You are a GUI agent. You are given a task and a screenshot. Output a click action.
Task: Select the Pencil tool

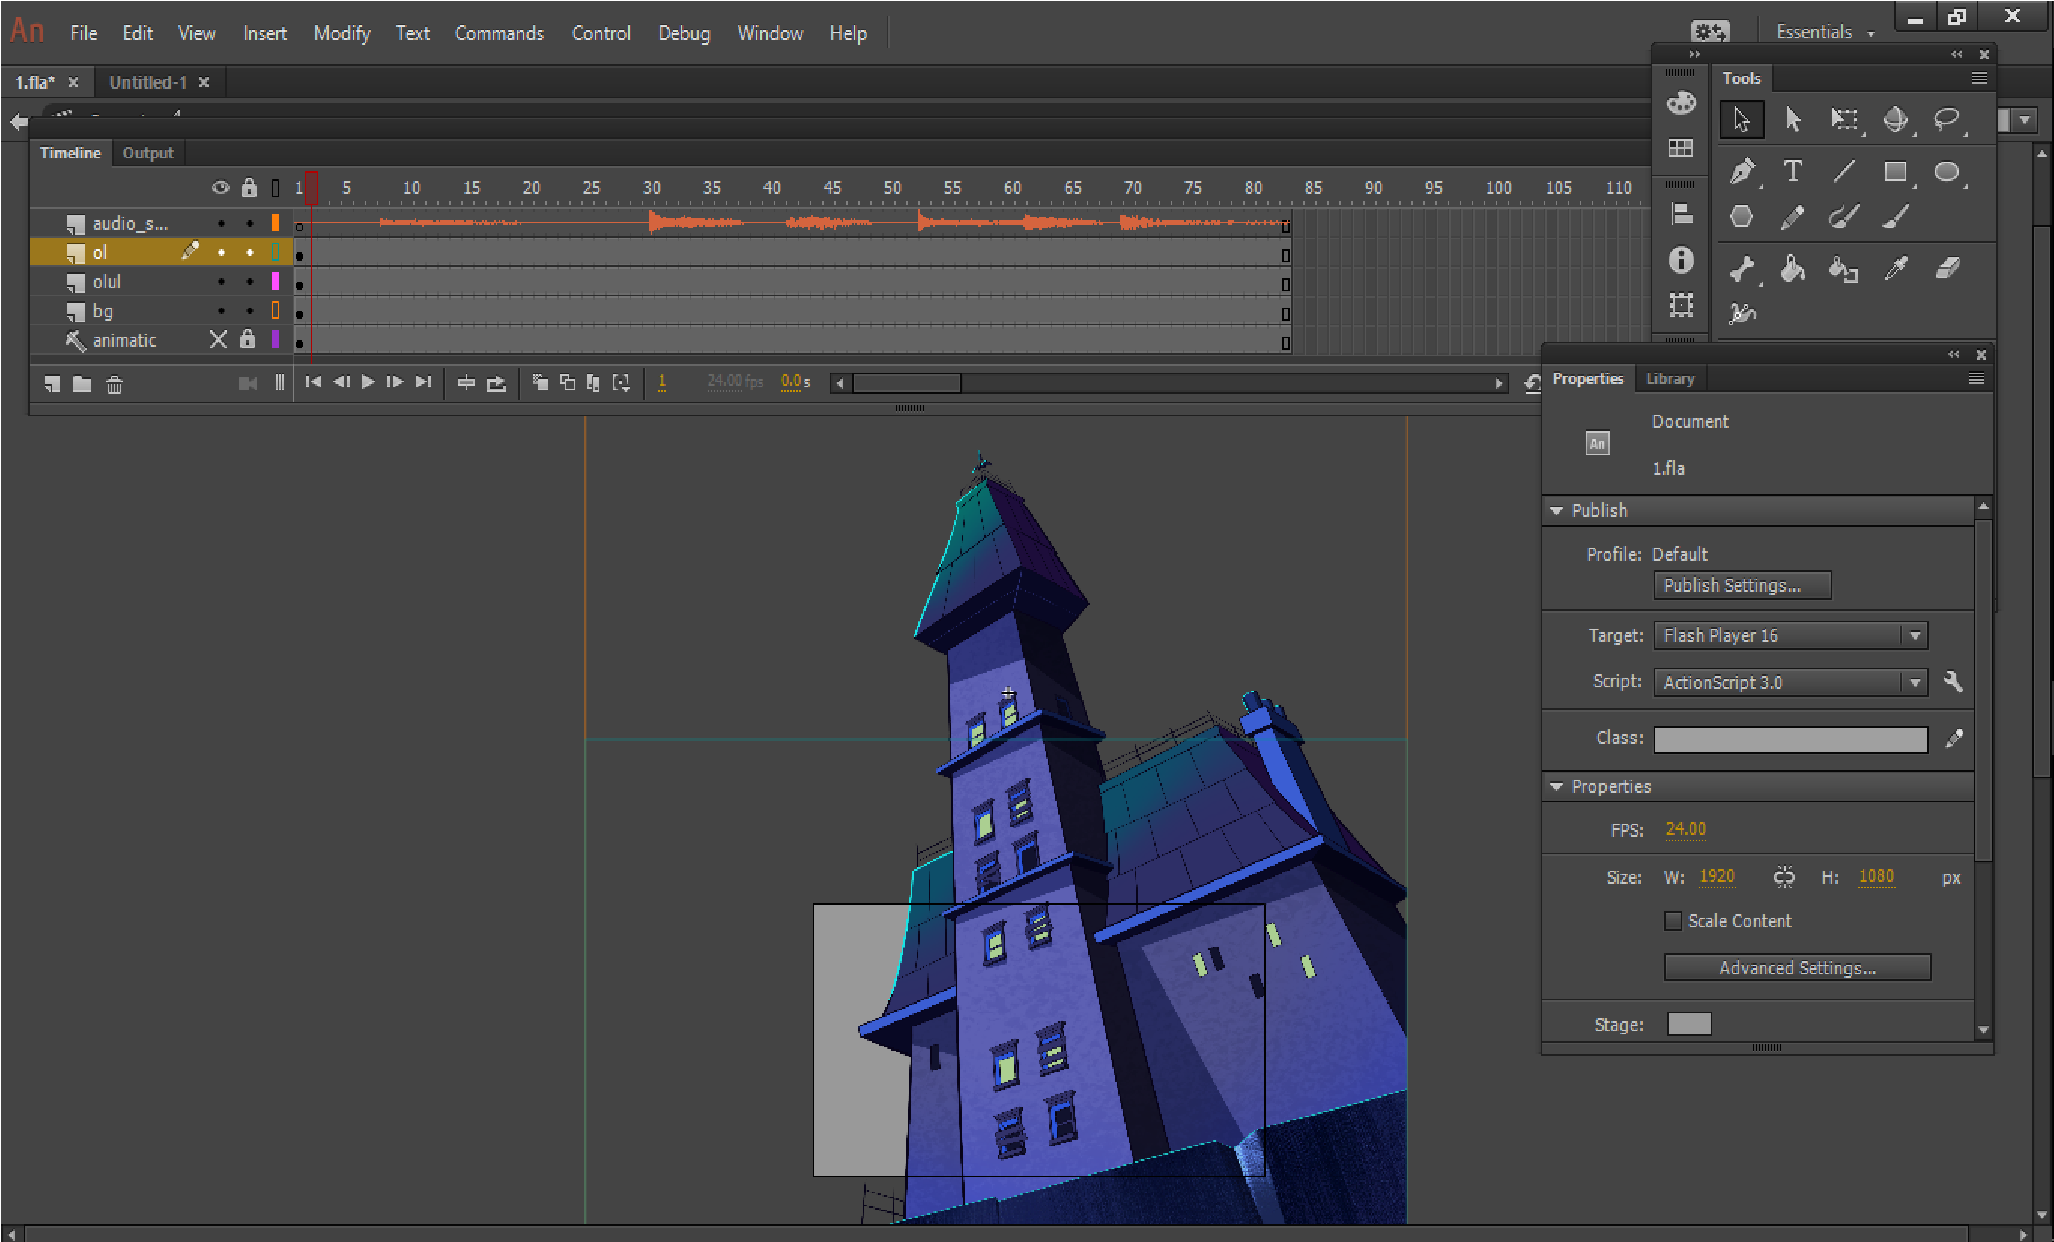[x=1793, y=216]
